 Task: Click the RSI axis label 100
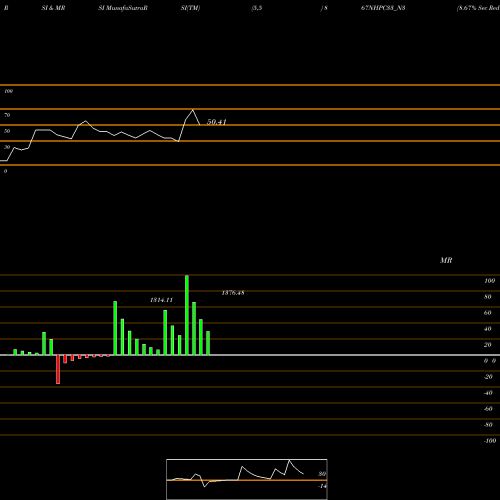(x=8, y=91)
